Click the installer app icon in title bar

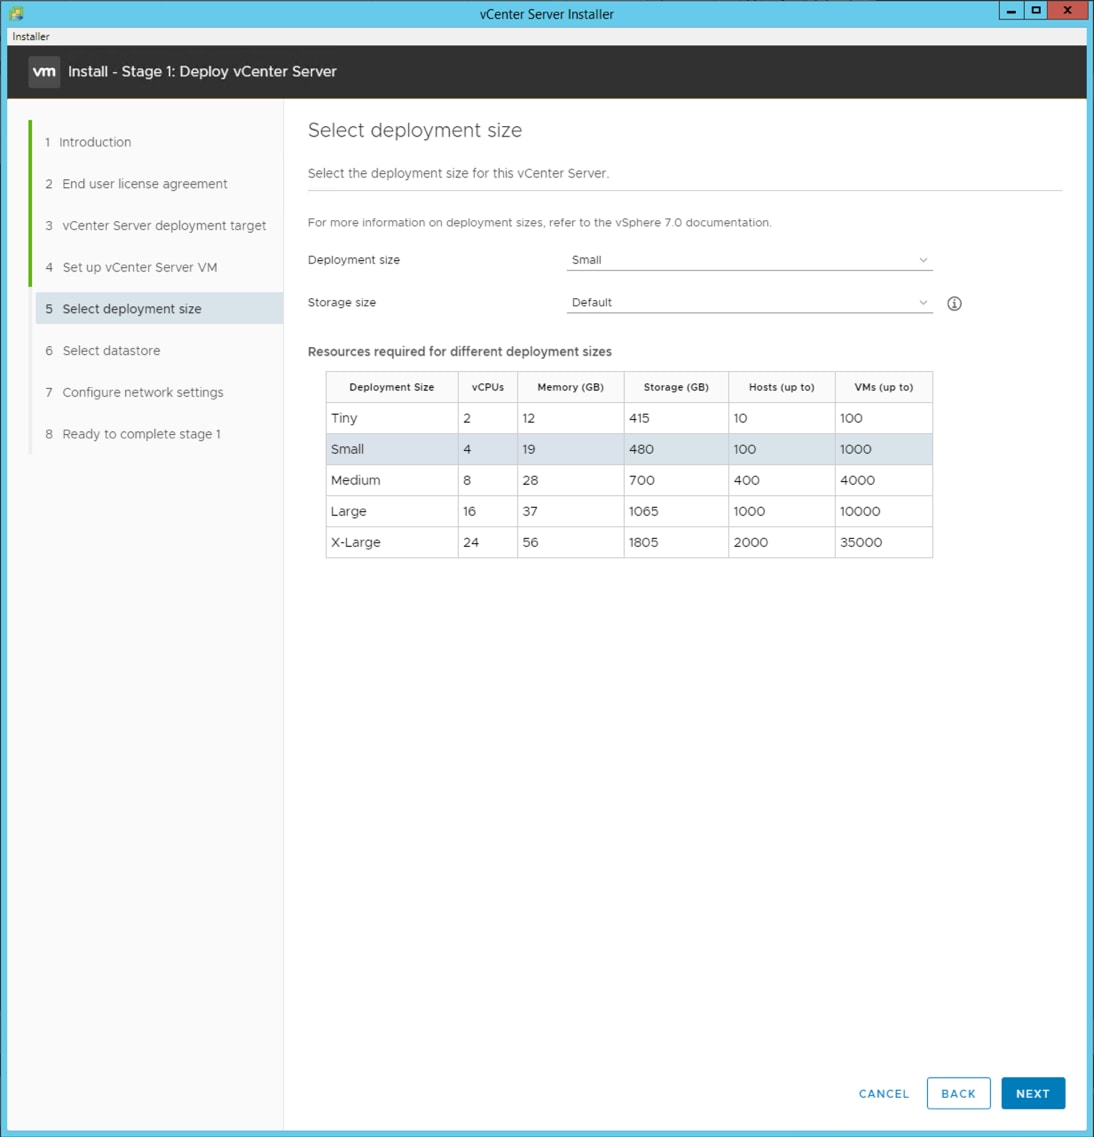(16, 13)
